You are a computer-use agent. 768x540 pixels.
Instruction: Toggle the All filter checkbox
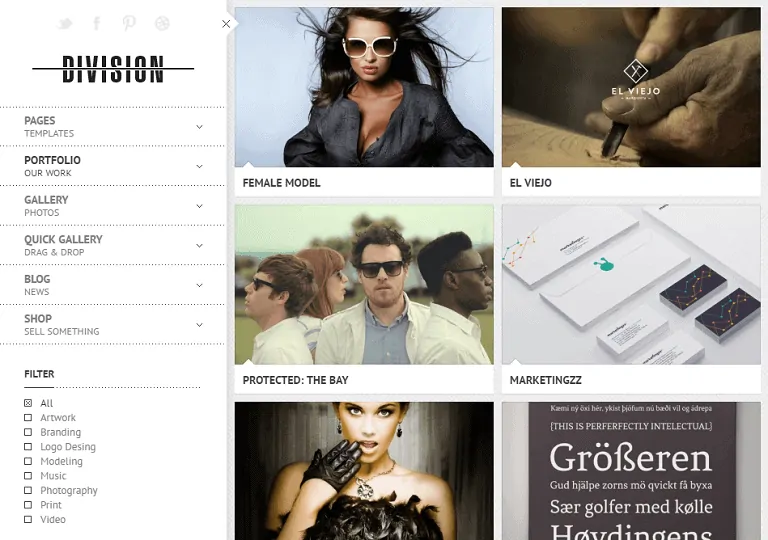tap(28, 403)
